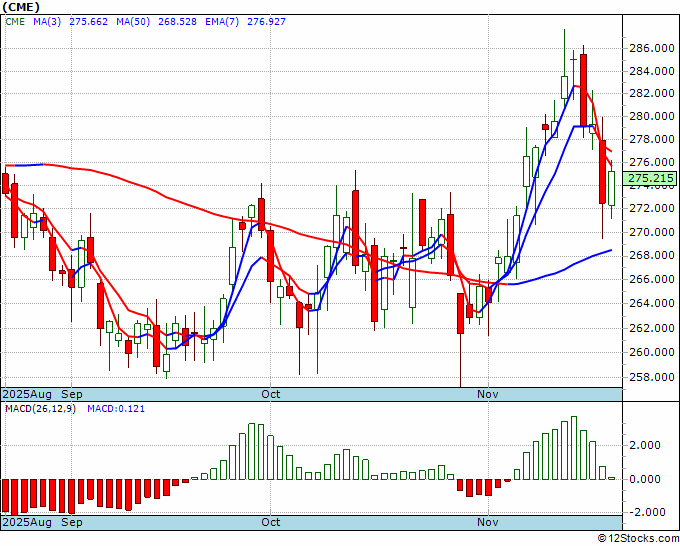Click the smallest final green MACD bar

point(611,478)
